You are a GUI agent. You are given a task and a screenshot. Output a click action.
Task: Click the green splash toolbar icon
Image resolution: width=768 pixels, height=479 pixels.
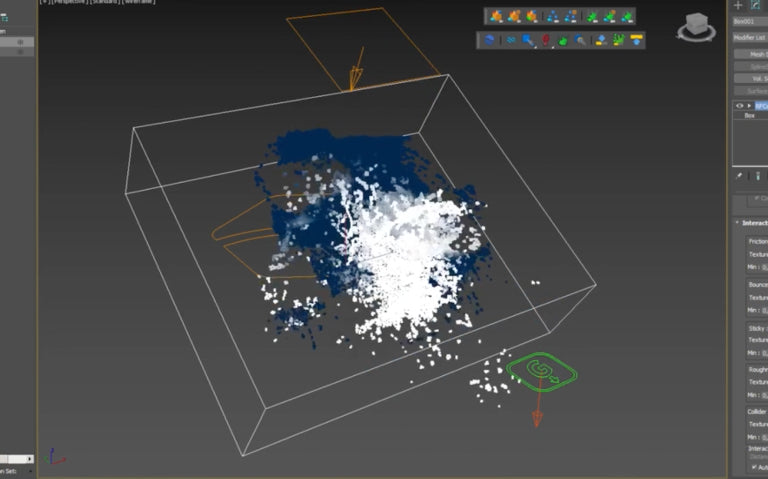619,40
